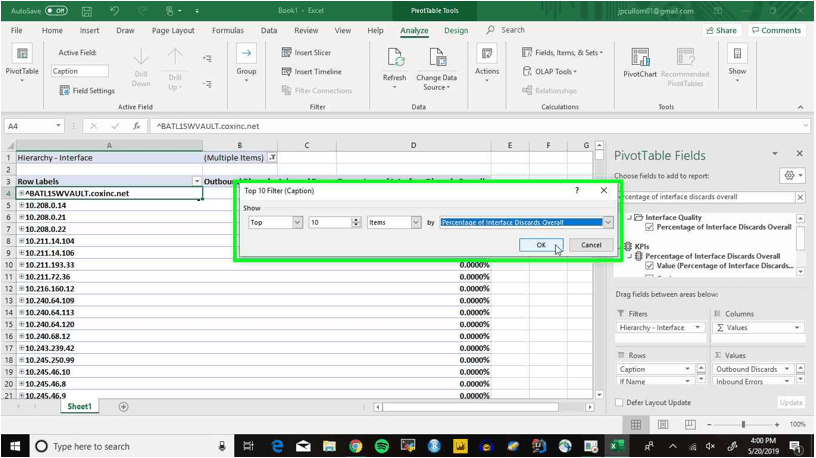
Task: Open Caption field dropdown in Rows area
Action: point(687,369)
